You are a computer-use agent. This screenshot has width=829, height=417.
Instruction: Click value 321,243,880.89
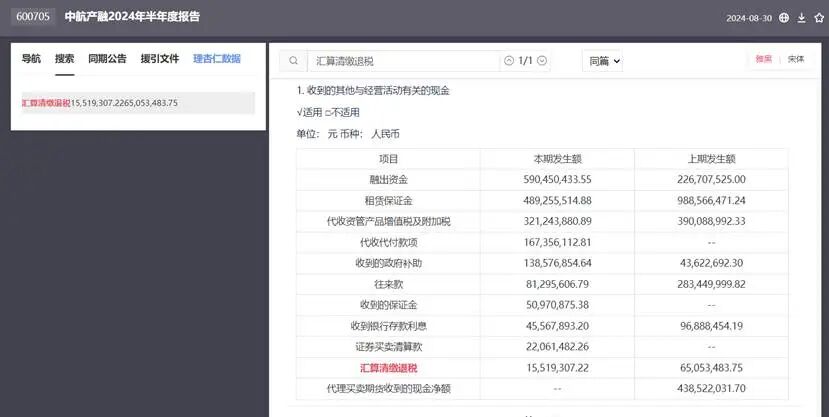[x=557, y=221]
